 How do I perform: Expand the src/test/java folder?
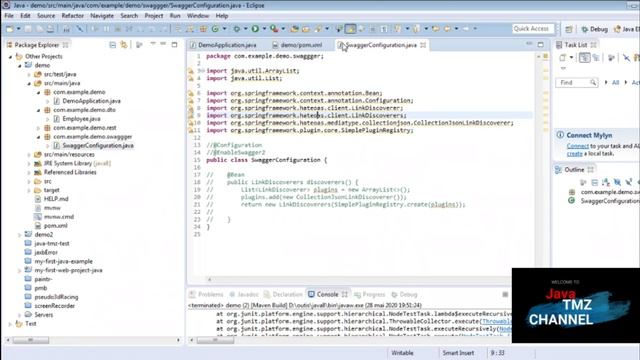tap(29, 74)
